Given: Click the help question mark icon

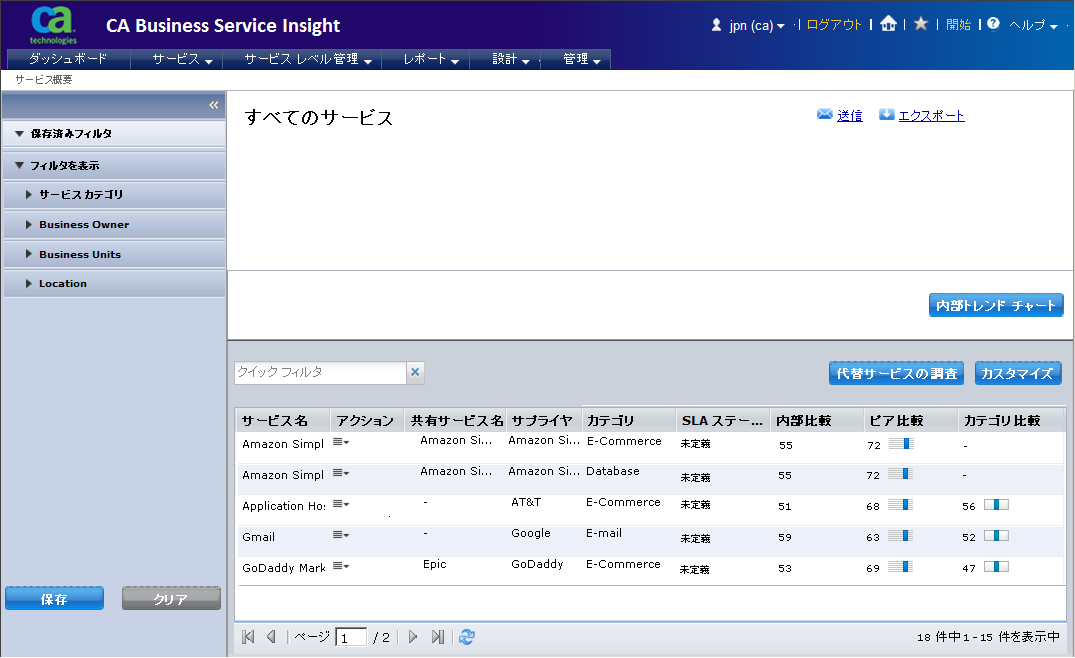Looking at the screenshot, I should (993, 24).
